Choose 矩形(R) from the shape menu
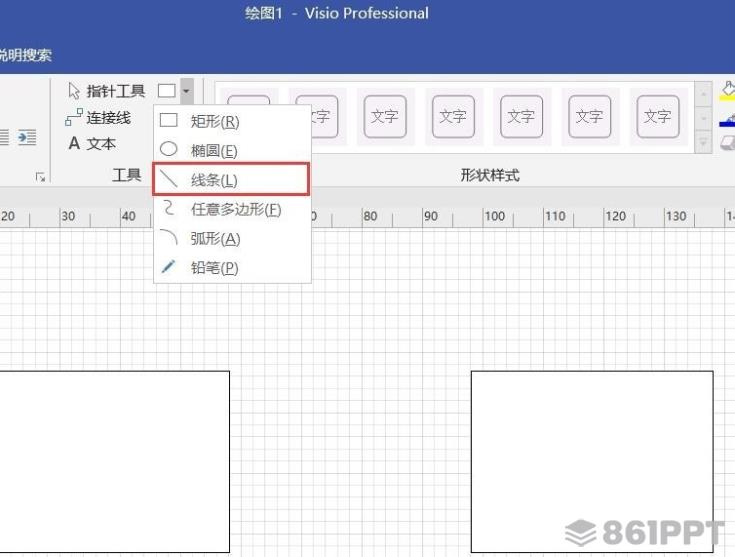The width and height of the screenshot is (735, 557). coord(232,121)
